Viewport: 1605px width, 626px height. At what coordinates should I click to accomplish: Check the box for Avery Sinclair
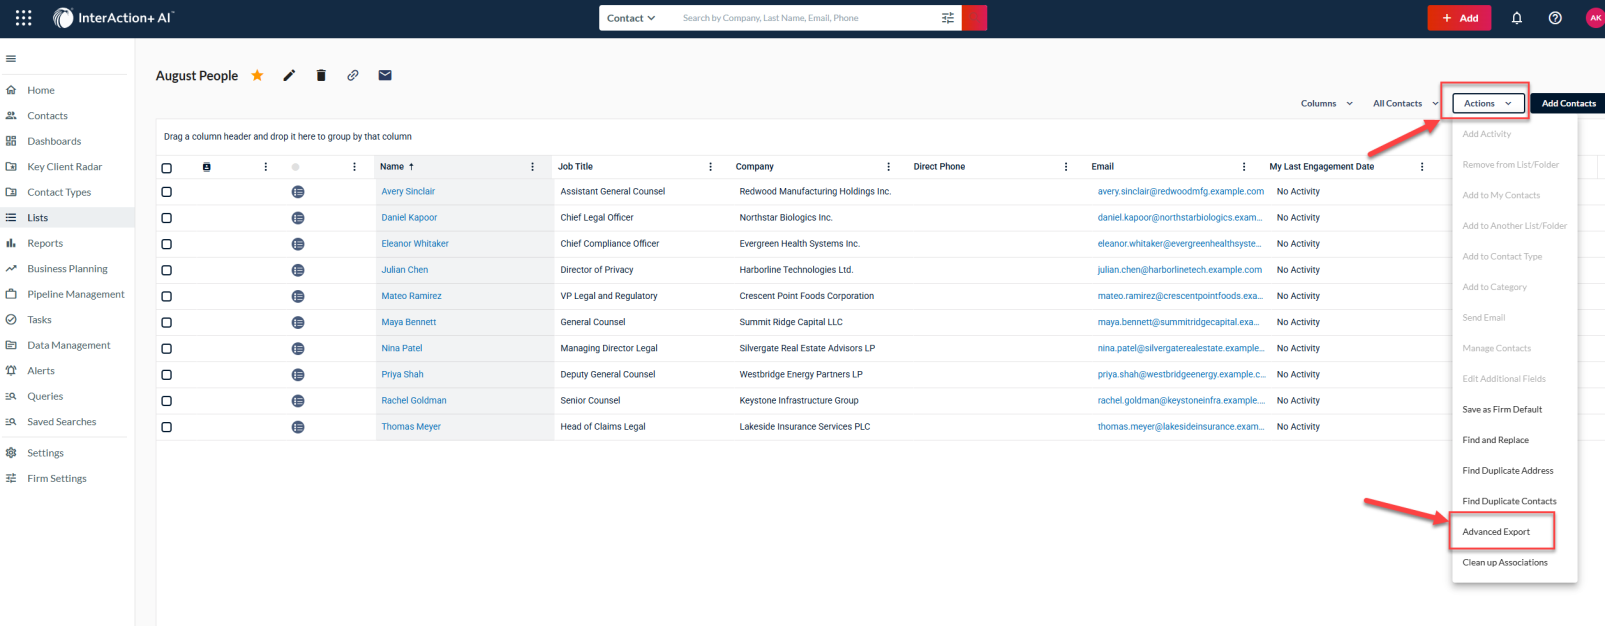[166, 192]
